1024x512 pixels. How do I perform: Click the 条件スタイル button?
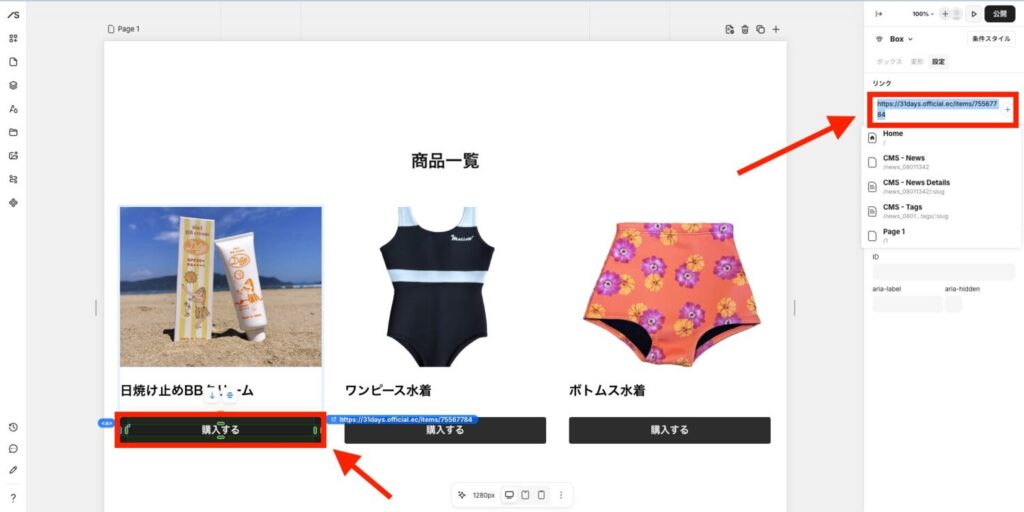[x=991, y=39]
